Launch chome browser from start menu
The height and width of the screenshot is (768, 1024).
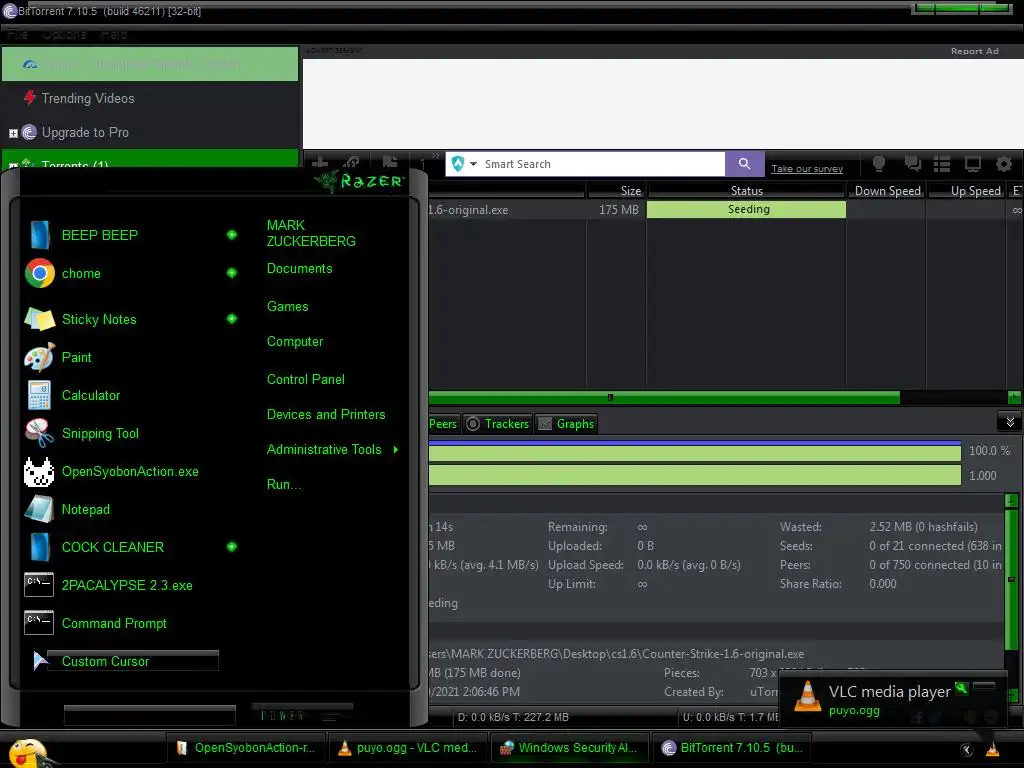(x=81, y=274)
